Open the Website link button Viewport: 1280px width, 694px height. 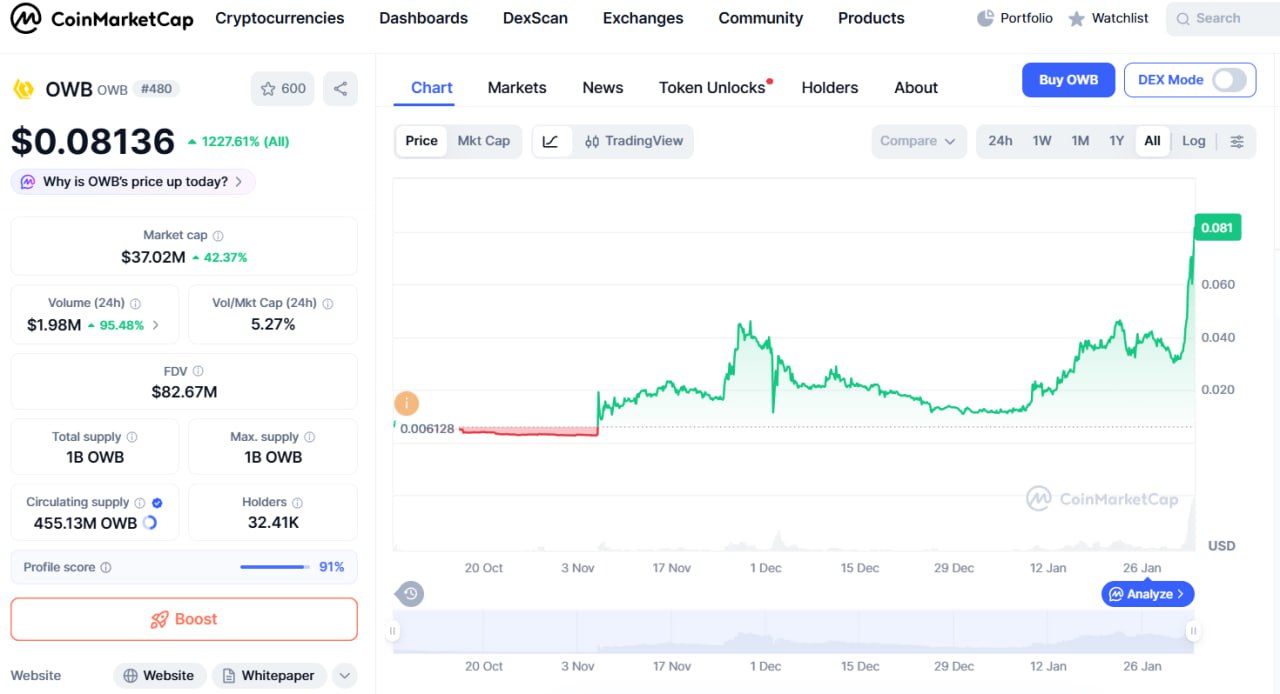pos(160,676)
